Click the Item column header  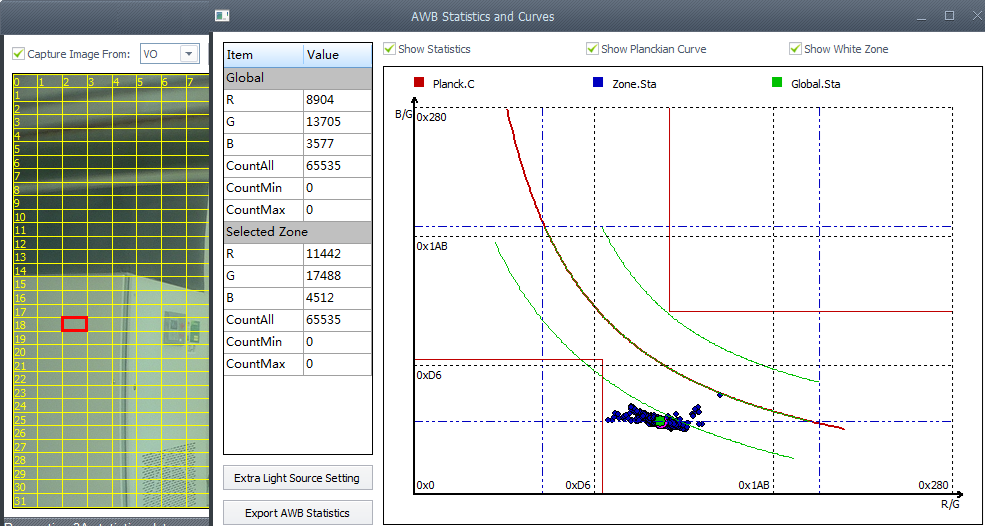coord(262,55)
